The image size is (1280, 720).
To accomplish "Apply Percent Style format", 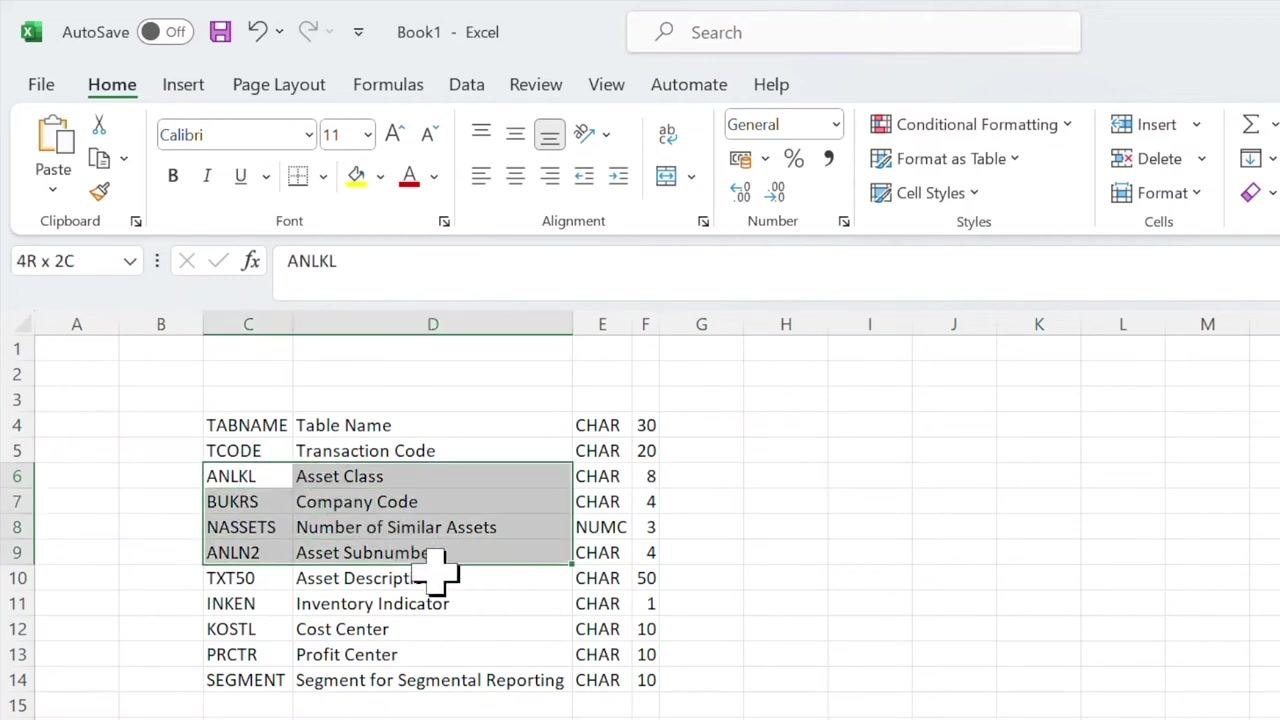I will coord(794,158).
